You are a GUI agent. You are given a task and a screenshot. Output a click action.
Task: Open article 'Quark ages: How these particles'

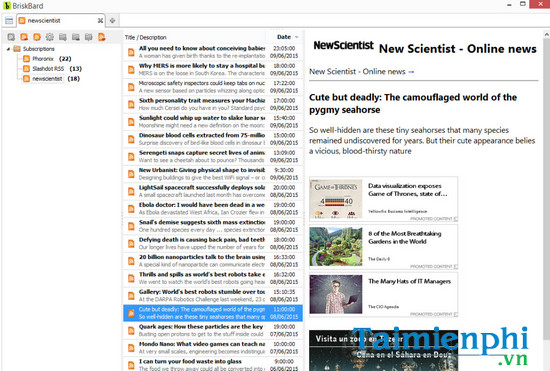click(x=213, y=330)
